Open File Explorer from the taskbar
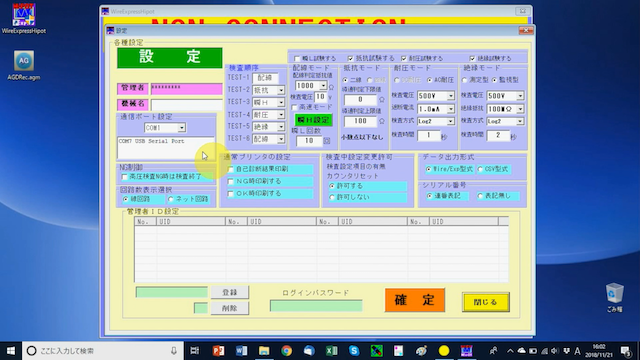Viewport: 640px width, 360px height. pos(264,351)
